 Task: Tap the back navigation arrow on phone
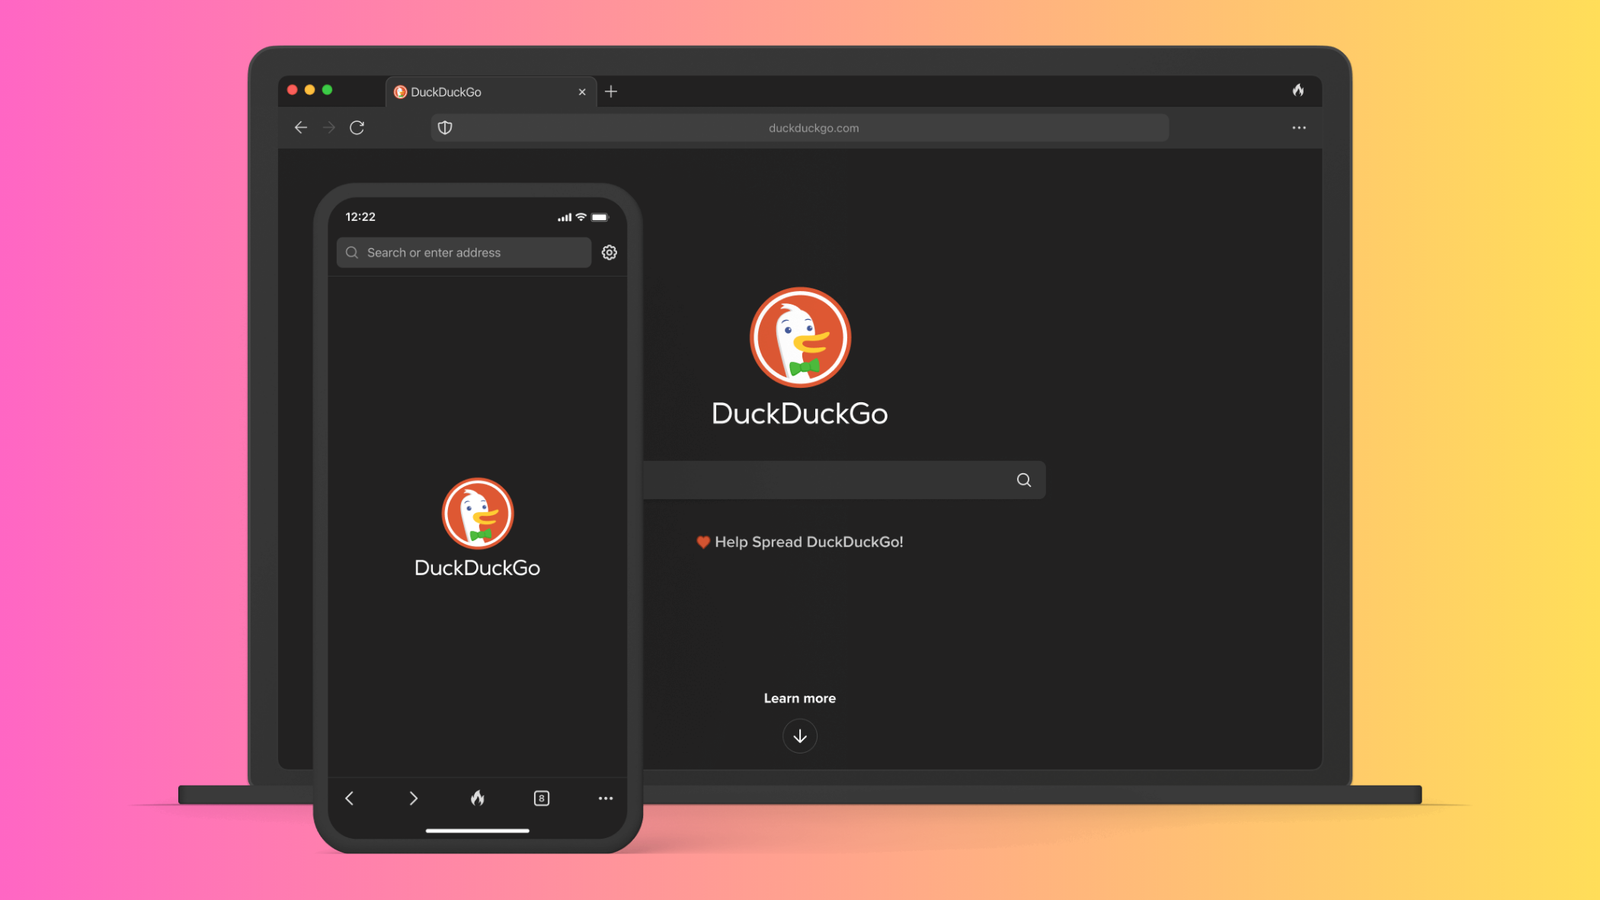coord(349,798)
